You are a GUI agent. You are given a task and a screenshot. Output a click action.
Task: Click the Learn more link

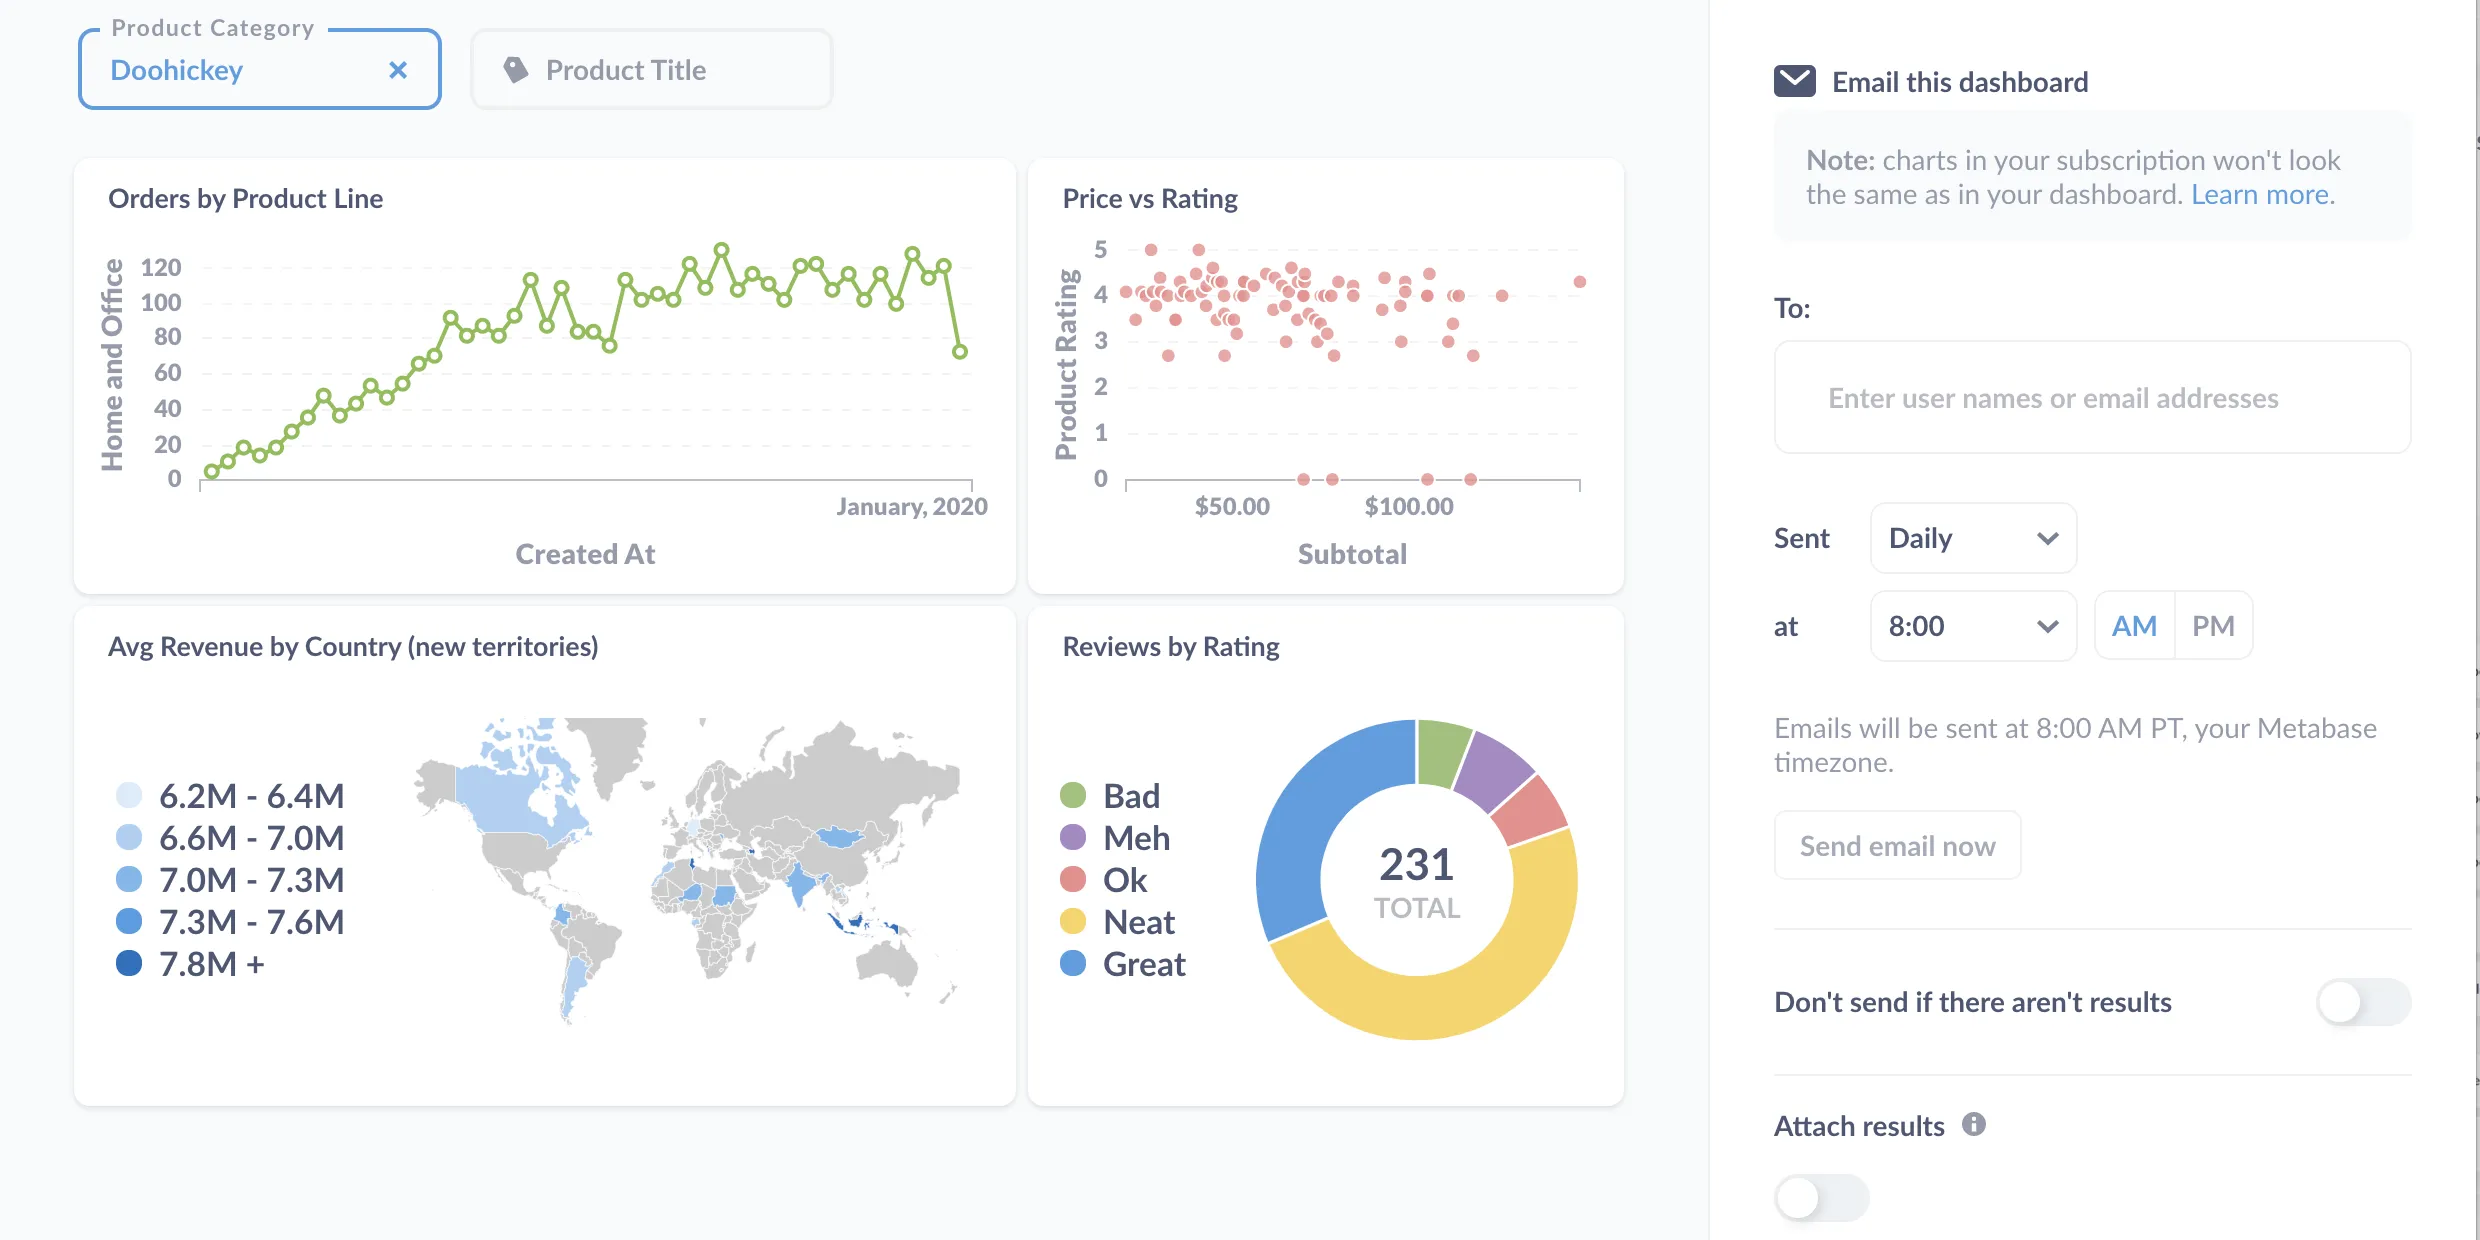(2262, 193)
